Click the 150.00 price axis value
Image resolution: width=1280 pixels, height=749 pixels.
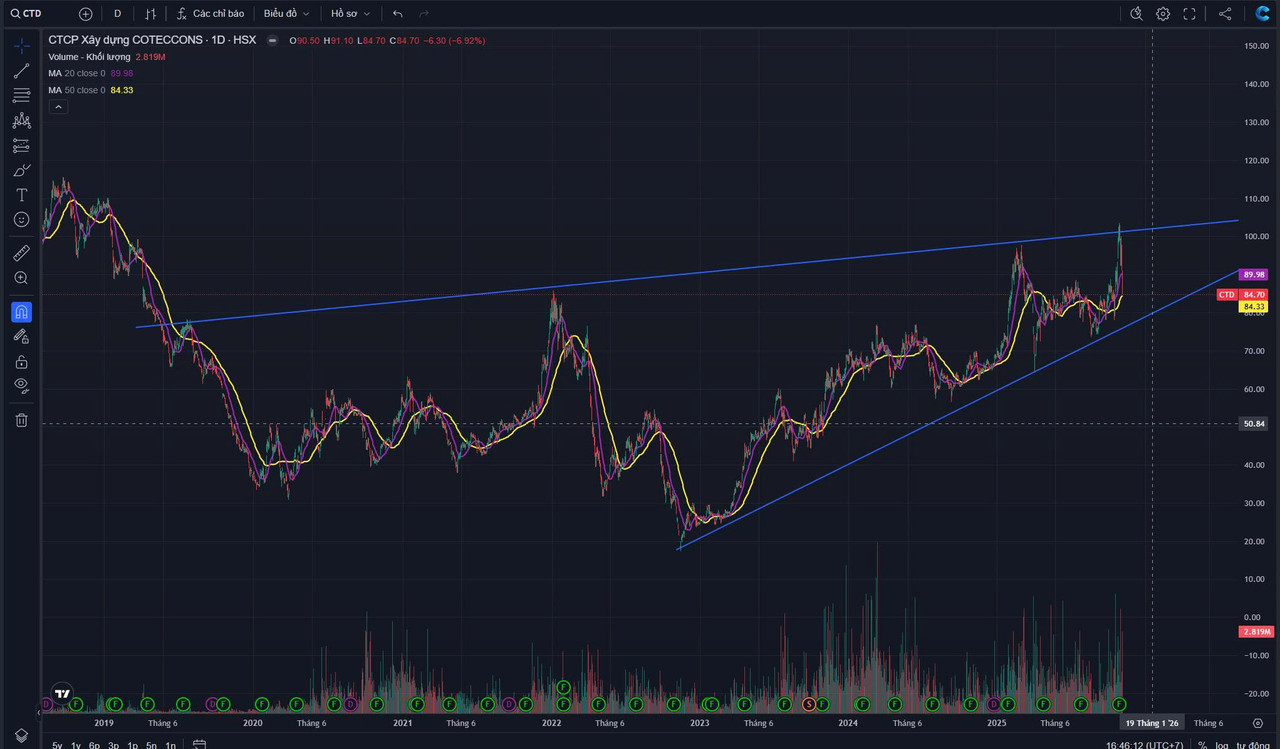[1256, 46]
